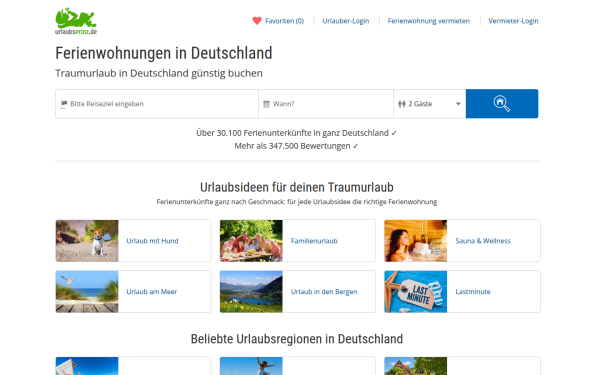Select the Urlaub in den Bergen link

coord(324,292)
